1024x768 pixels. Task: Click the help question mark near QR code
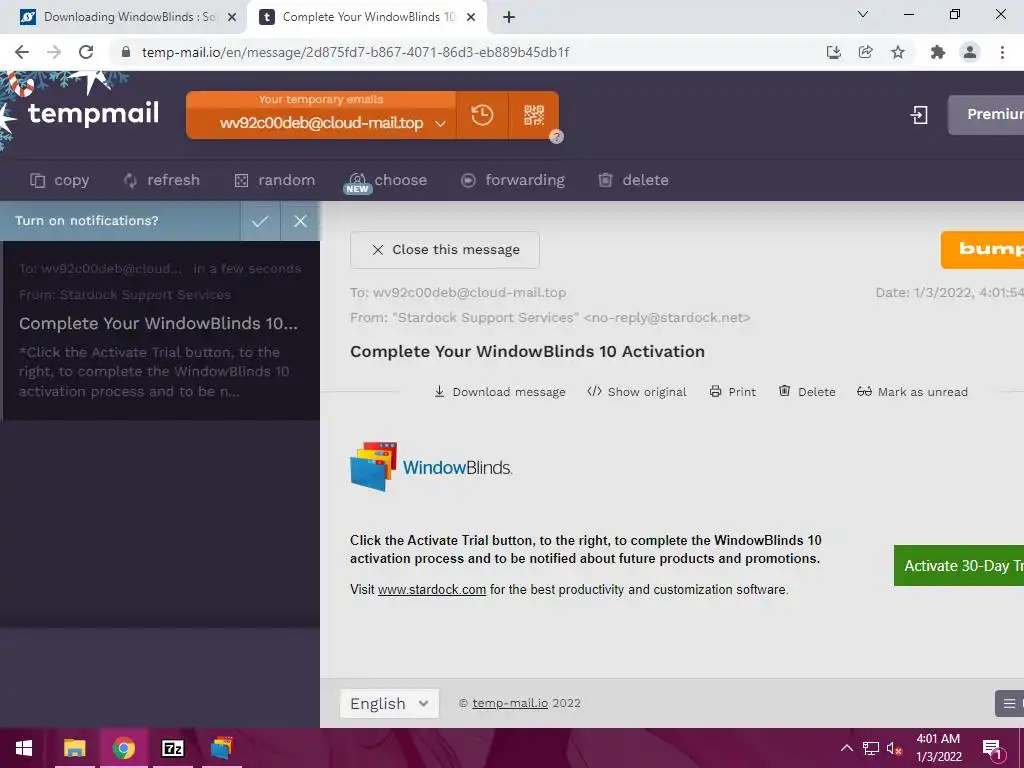[x=556, y=136]
